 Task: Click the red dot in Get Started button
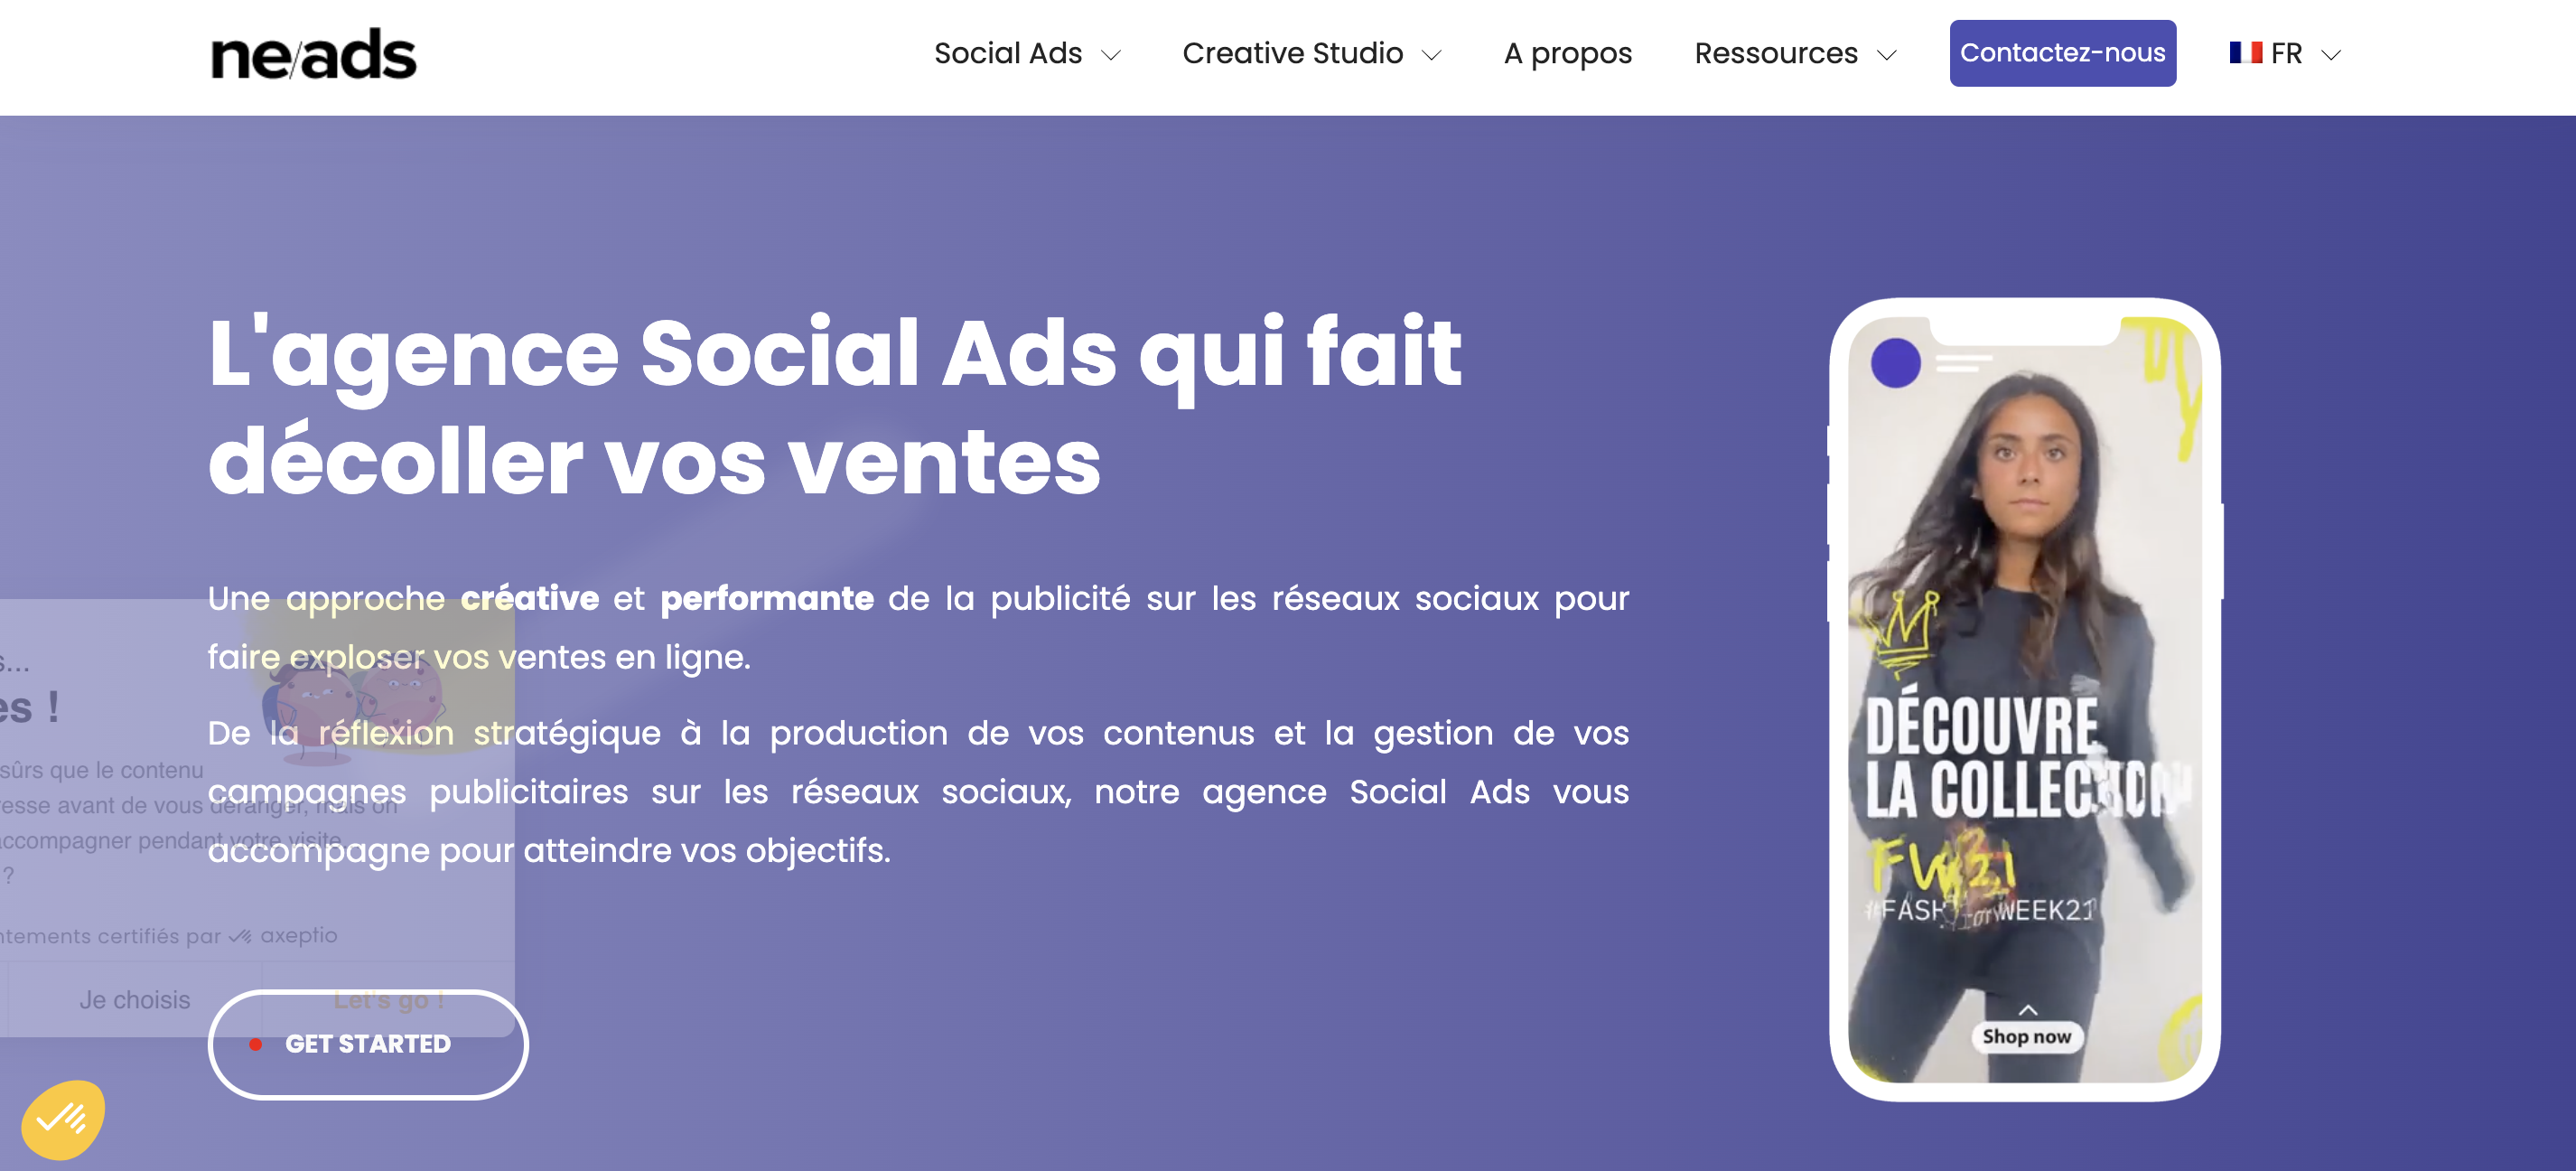point(256,1044)
